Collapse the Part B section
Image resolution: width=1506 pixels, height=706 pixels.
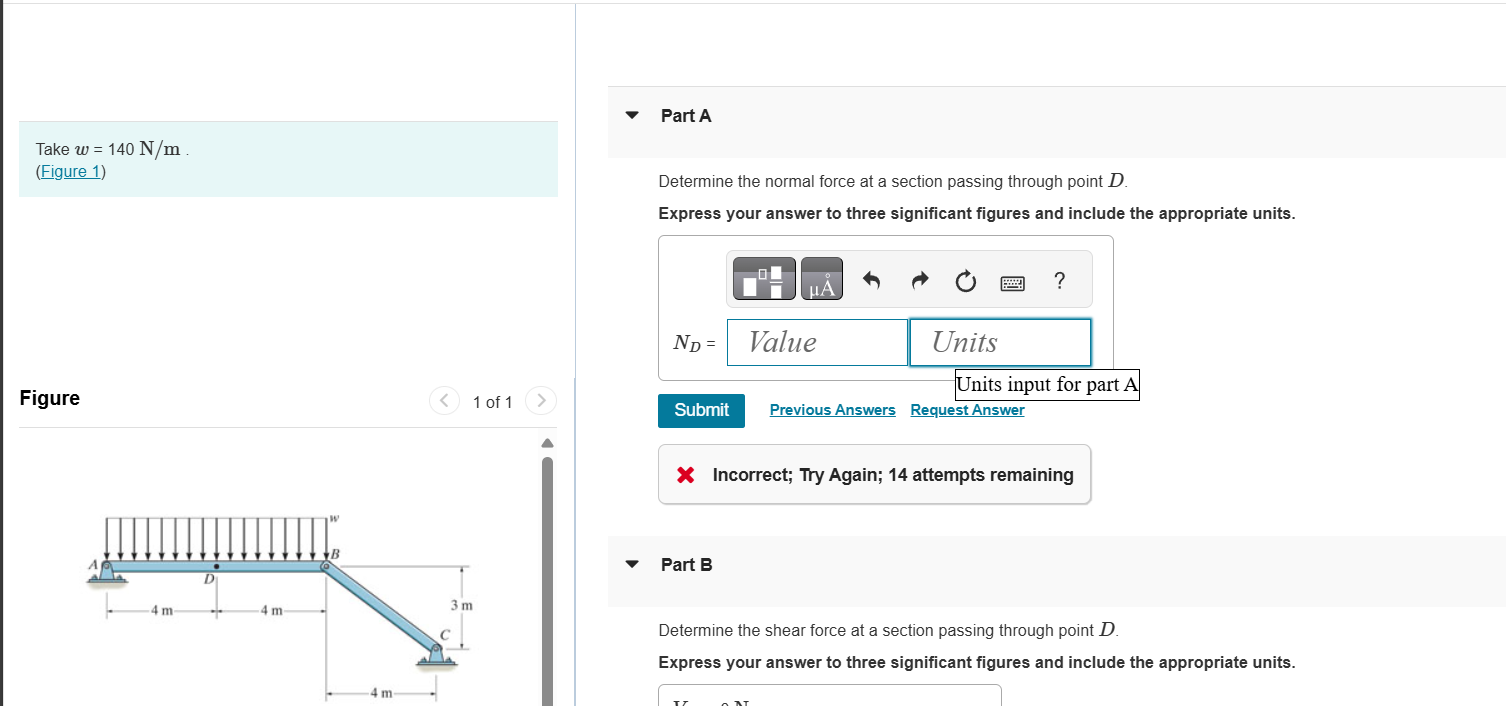632,564
